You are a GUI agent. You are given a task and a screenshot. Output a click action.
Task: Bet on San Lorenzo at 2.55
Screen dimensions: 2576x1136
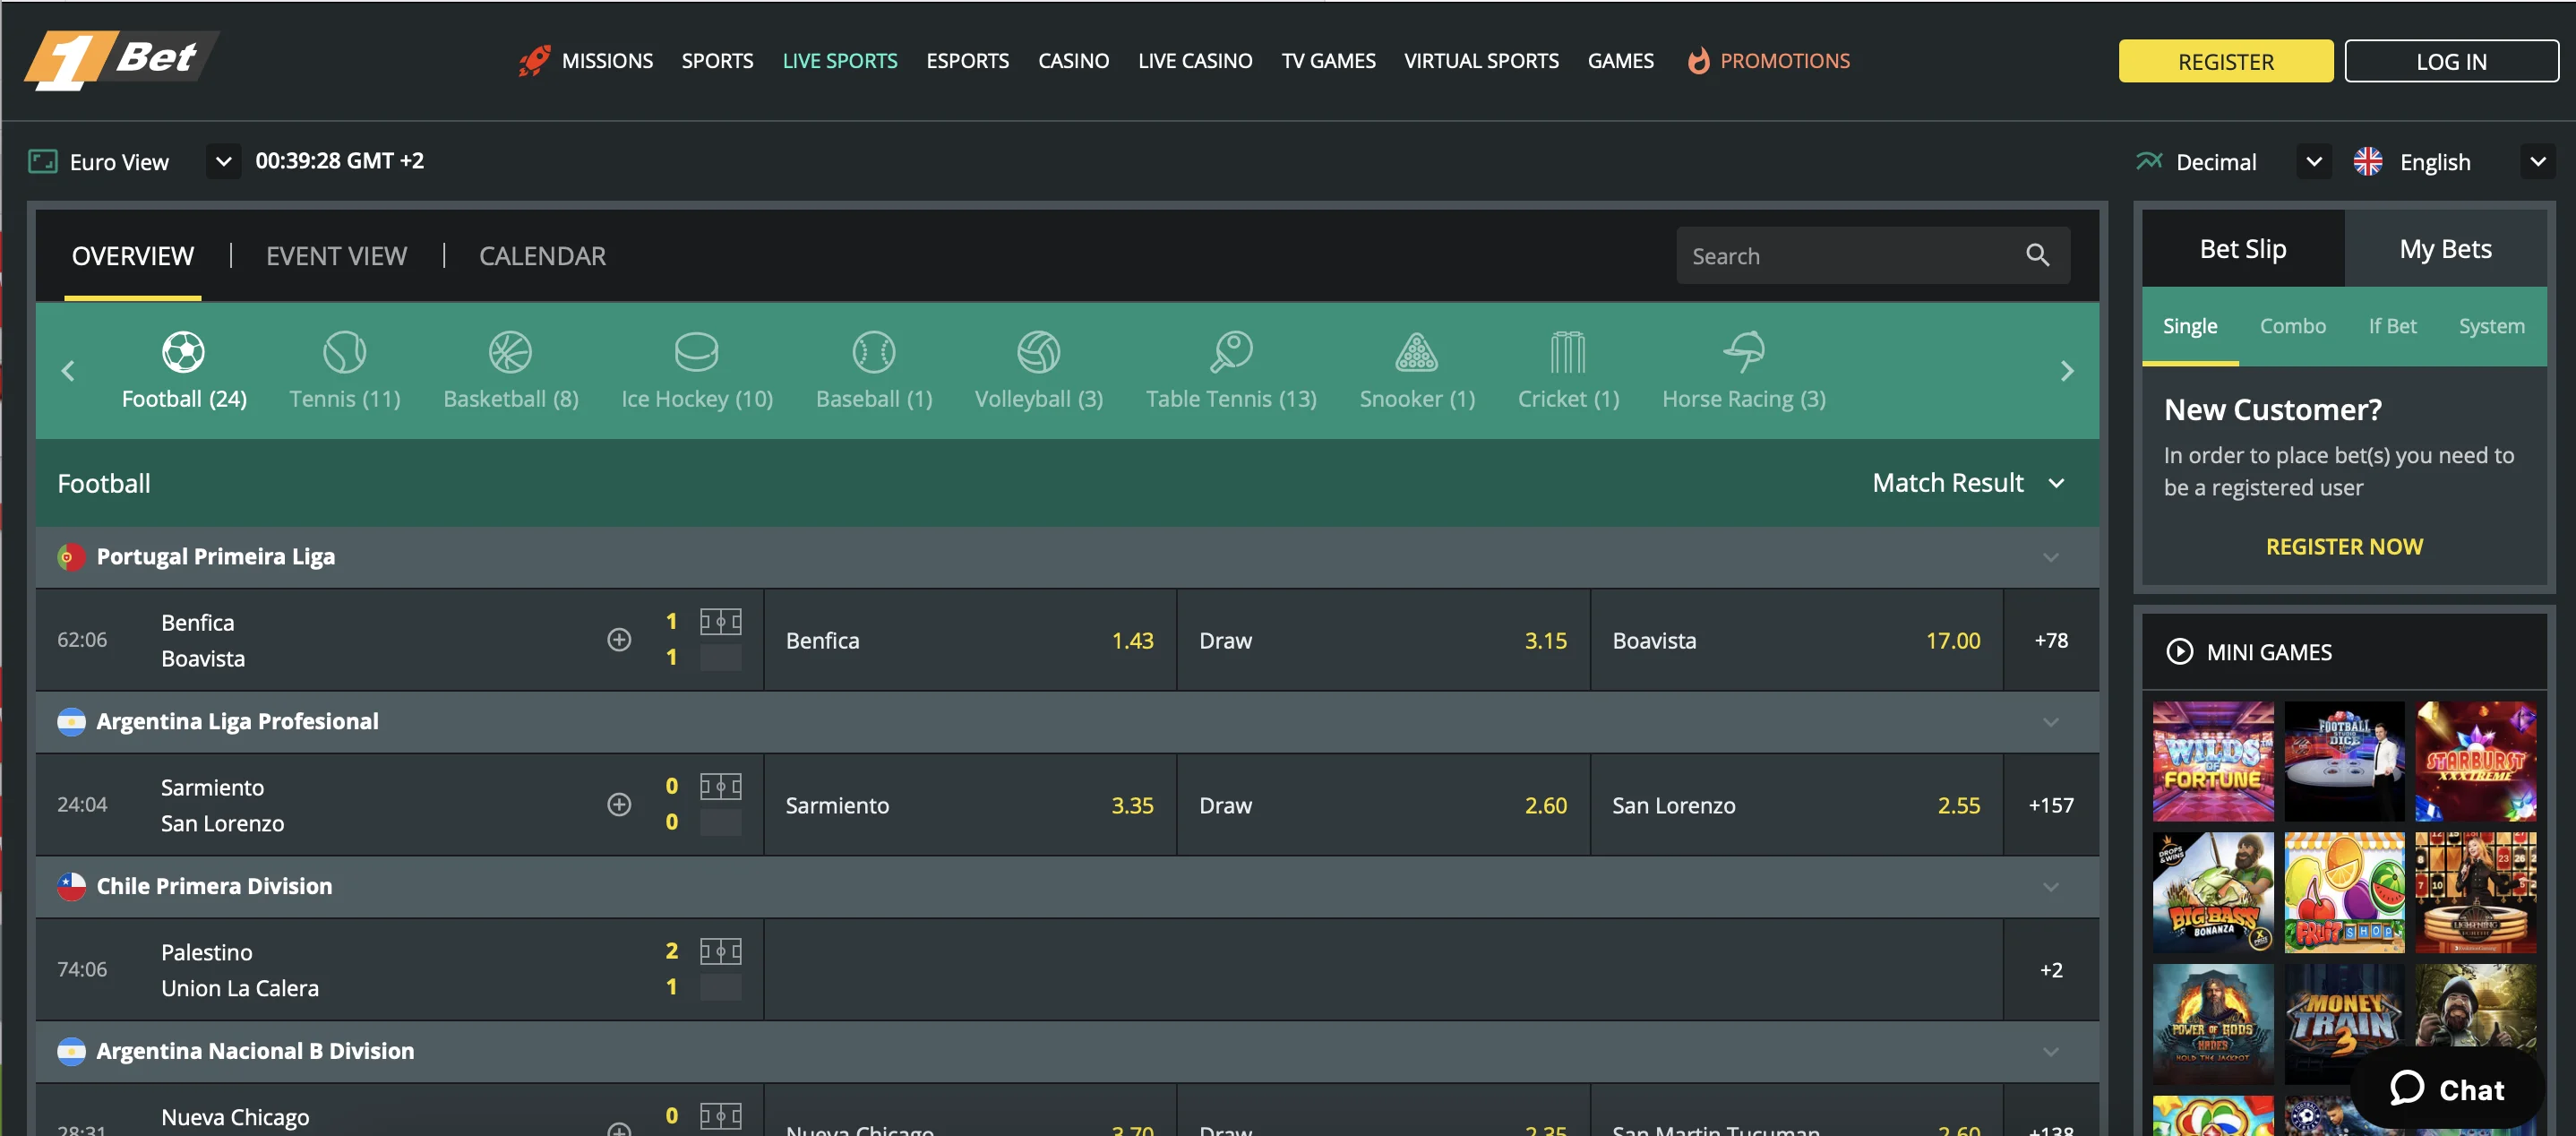point(1797,805)
